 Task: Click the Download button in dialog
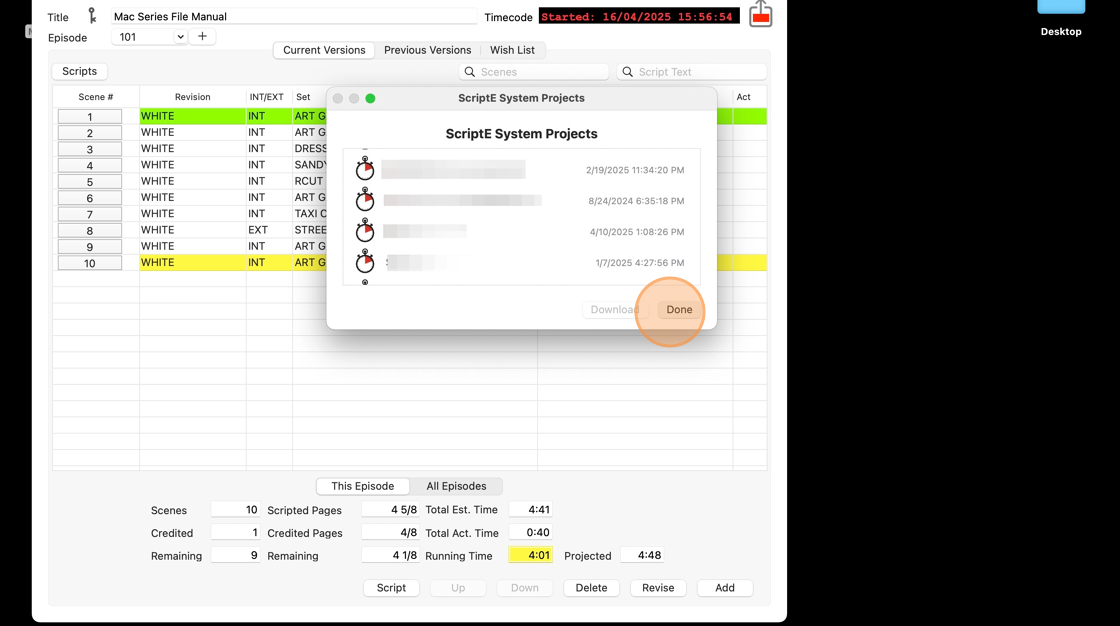tap(614, 309)
